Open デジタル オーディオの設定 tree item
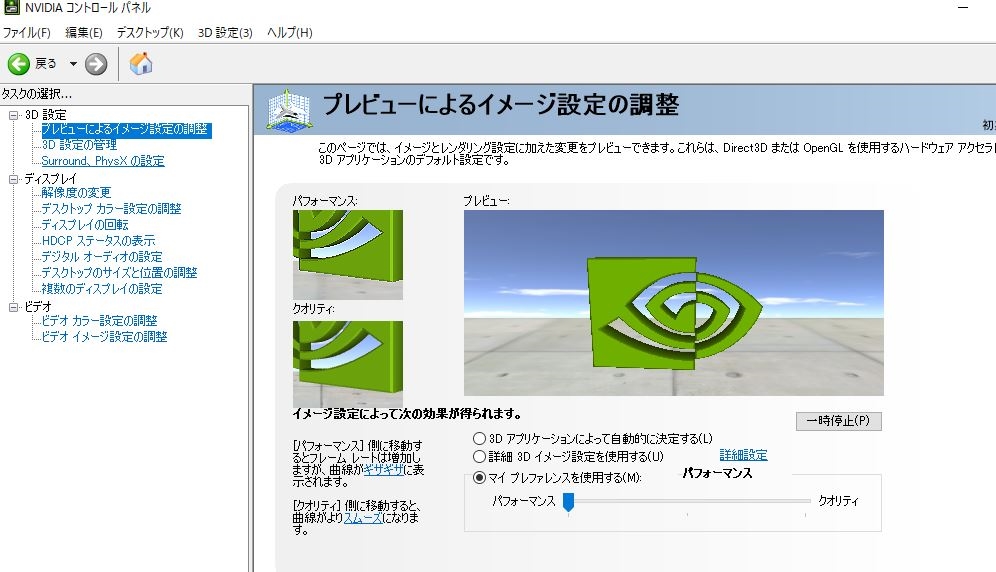The image size is (996, 572). tap(102, 257)
